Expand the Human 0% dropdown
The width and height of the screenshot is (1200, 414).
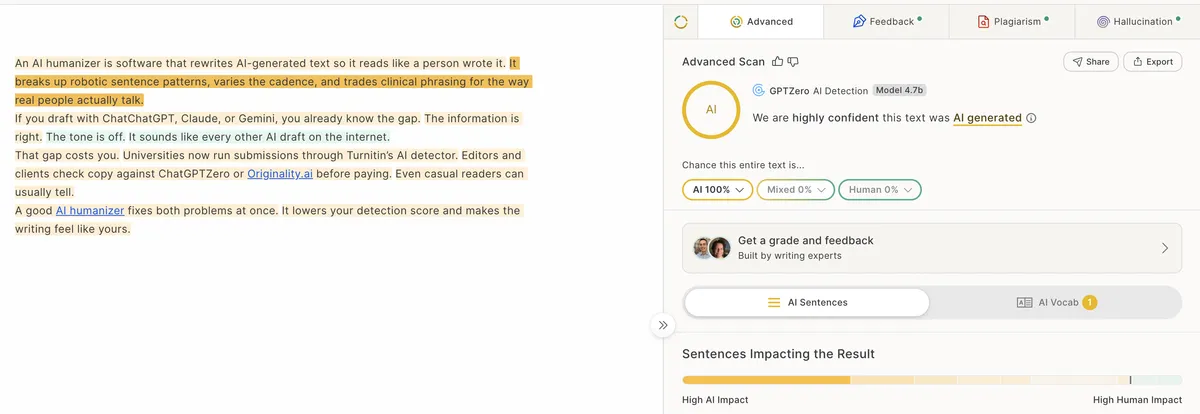coord(879,189)
